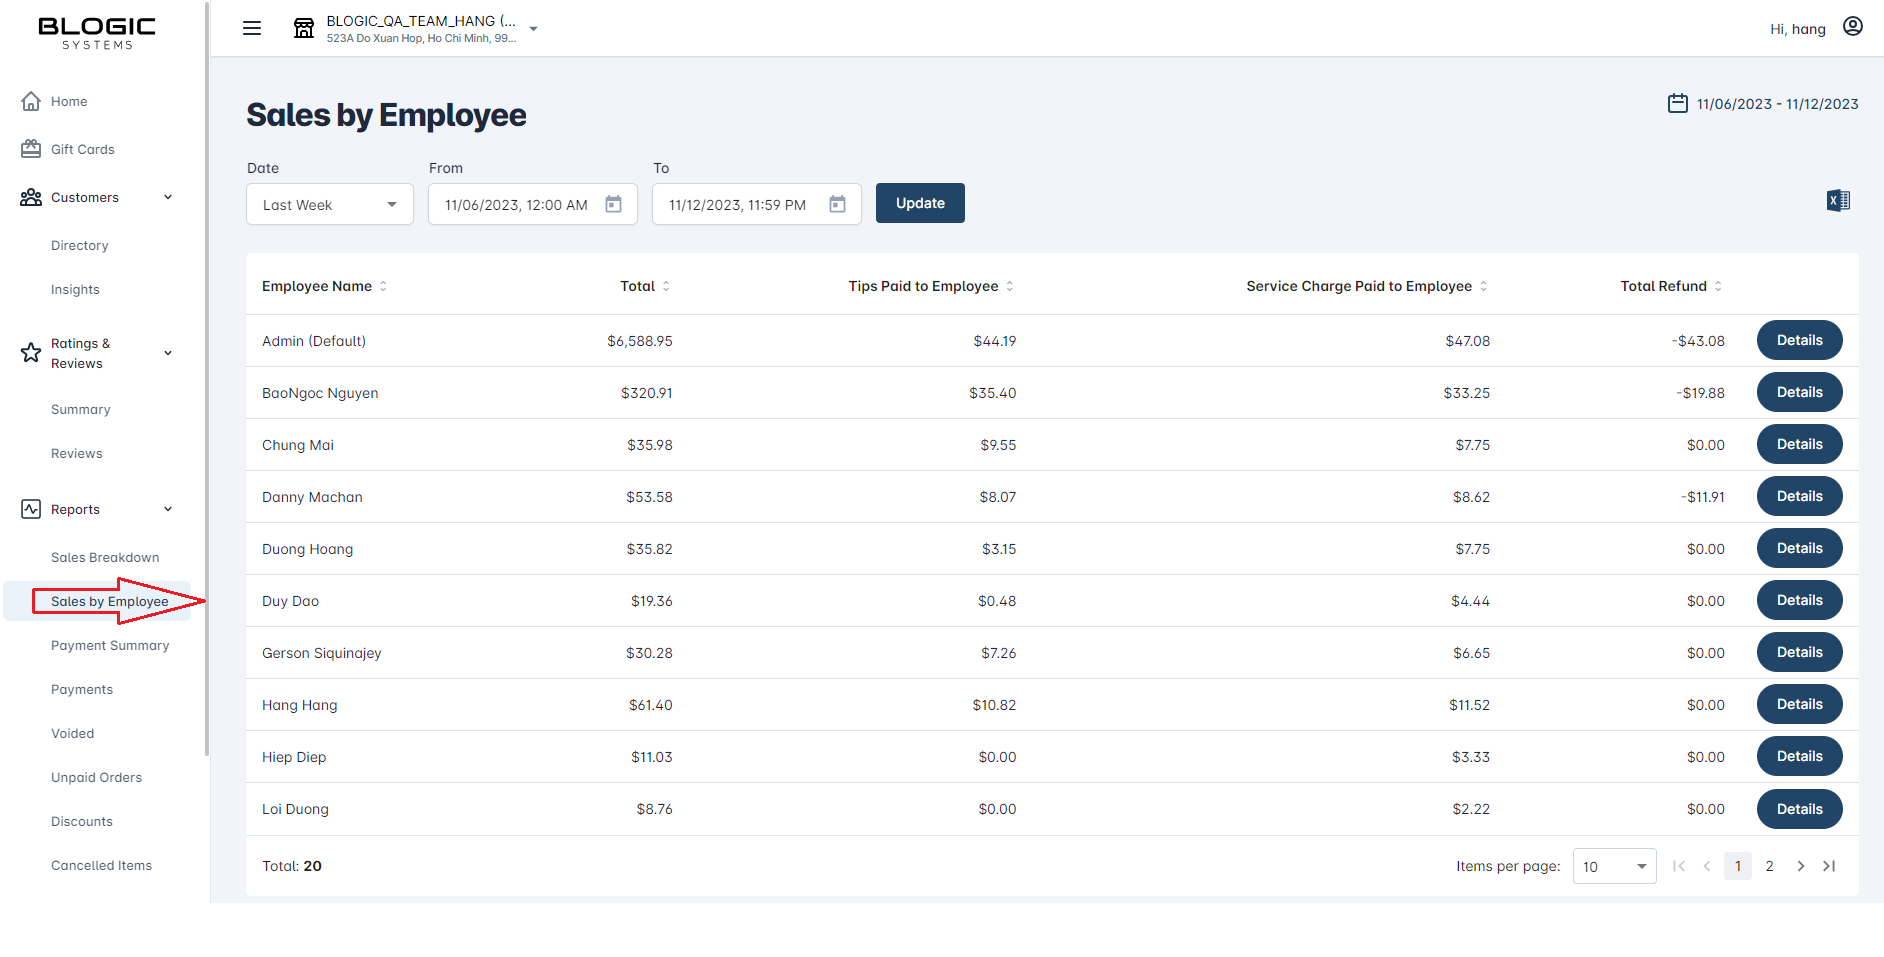Image resolution: width=1884 pixels, height=957 pixels.
Task: Open the calendar picker in the From field
Action: pos(613,204)
